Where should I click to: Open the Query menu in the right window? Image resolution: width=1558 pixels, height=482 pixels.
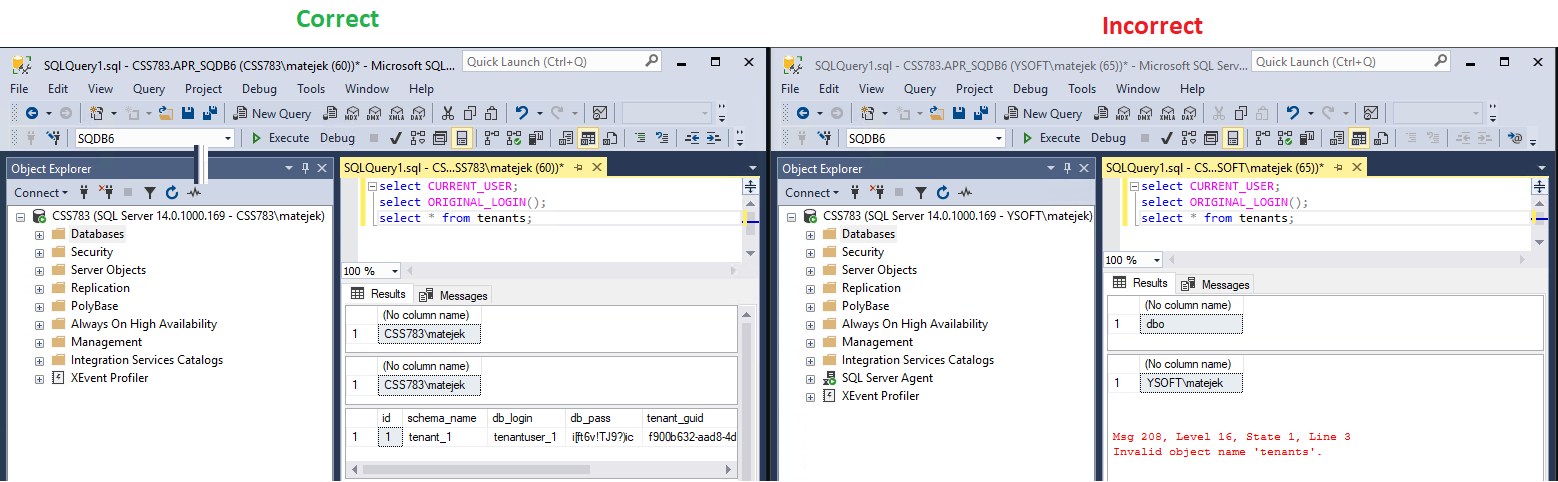[920, 89]
